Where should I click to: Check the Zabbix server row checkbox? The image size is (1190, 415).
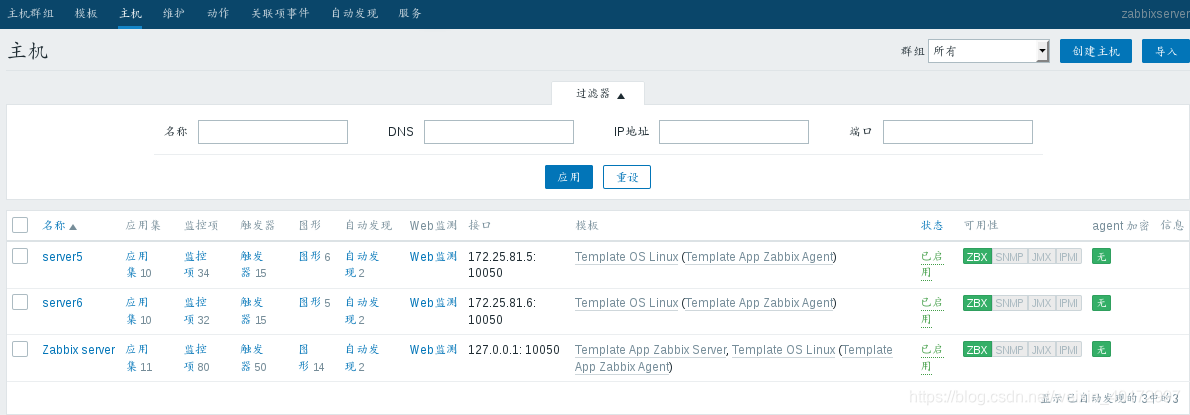tap(20, 349)
